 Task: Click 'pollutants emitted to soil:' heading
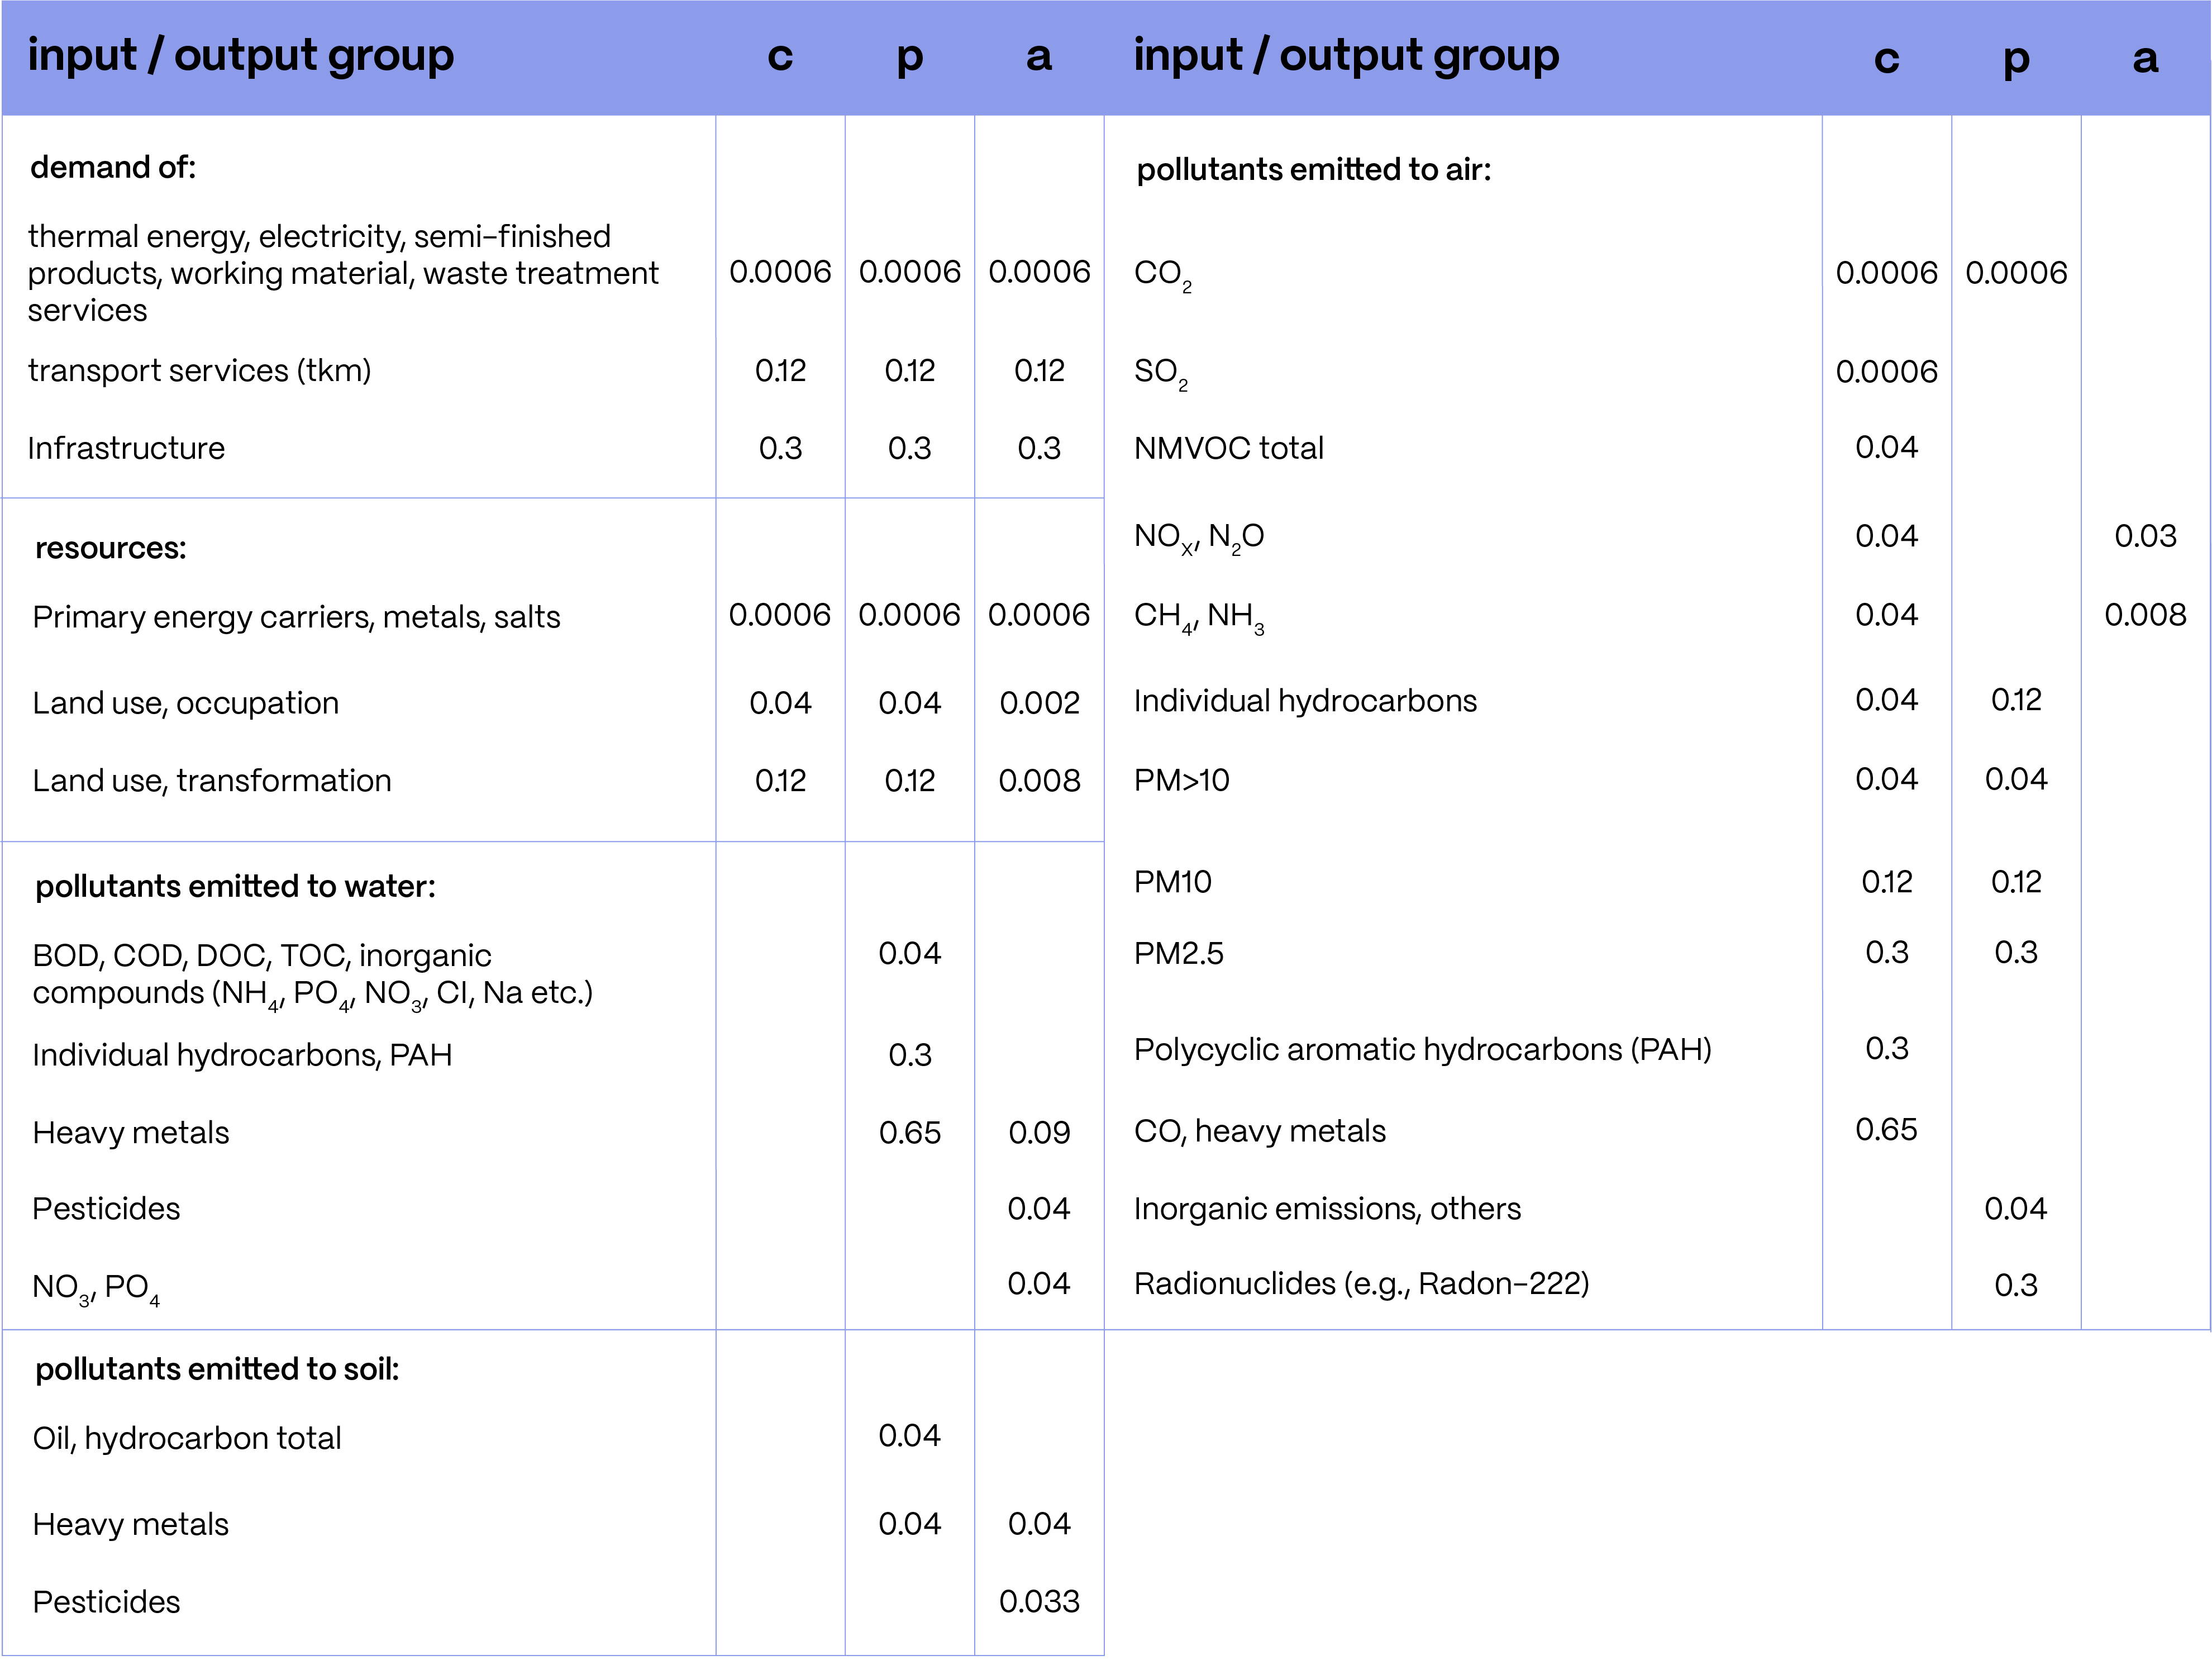(x=217, y=1369)
